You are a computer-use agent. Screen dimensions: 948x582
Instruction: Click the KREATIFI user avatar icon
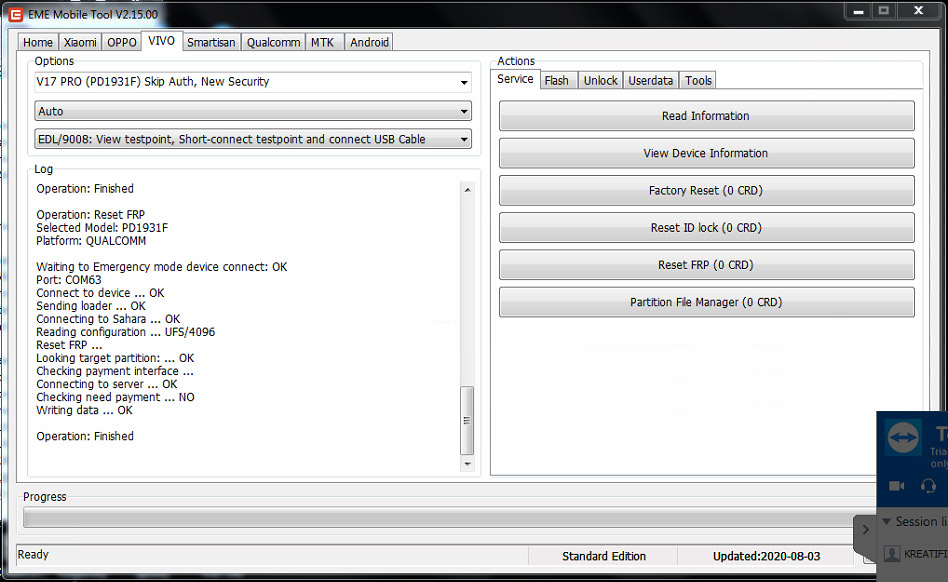point(892,554)
